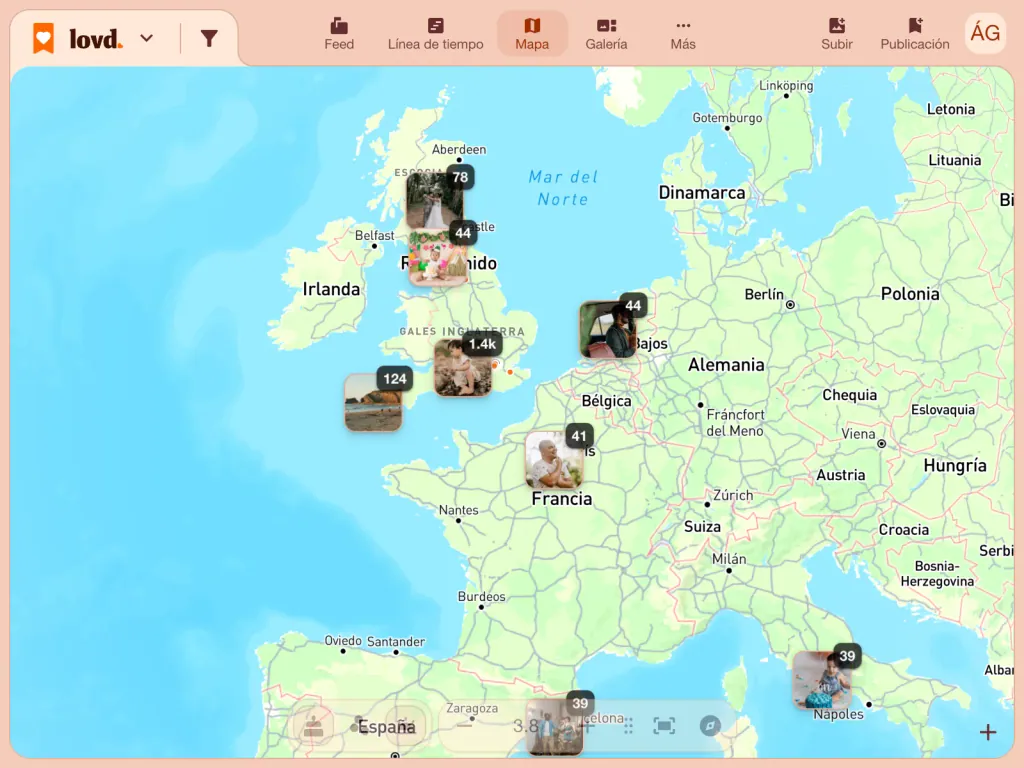
Task: Click the Burdeos city label
Action: click(481, 596)
